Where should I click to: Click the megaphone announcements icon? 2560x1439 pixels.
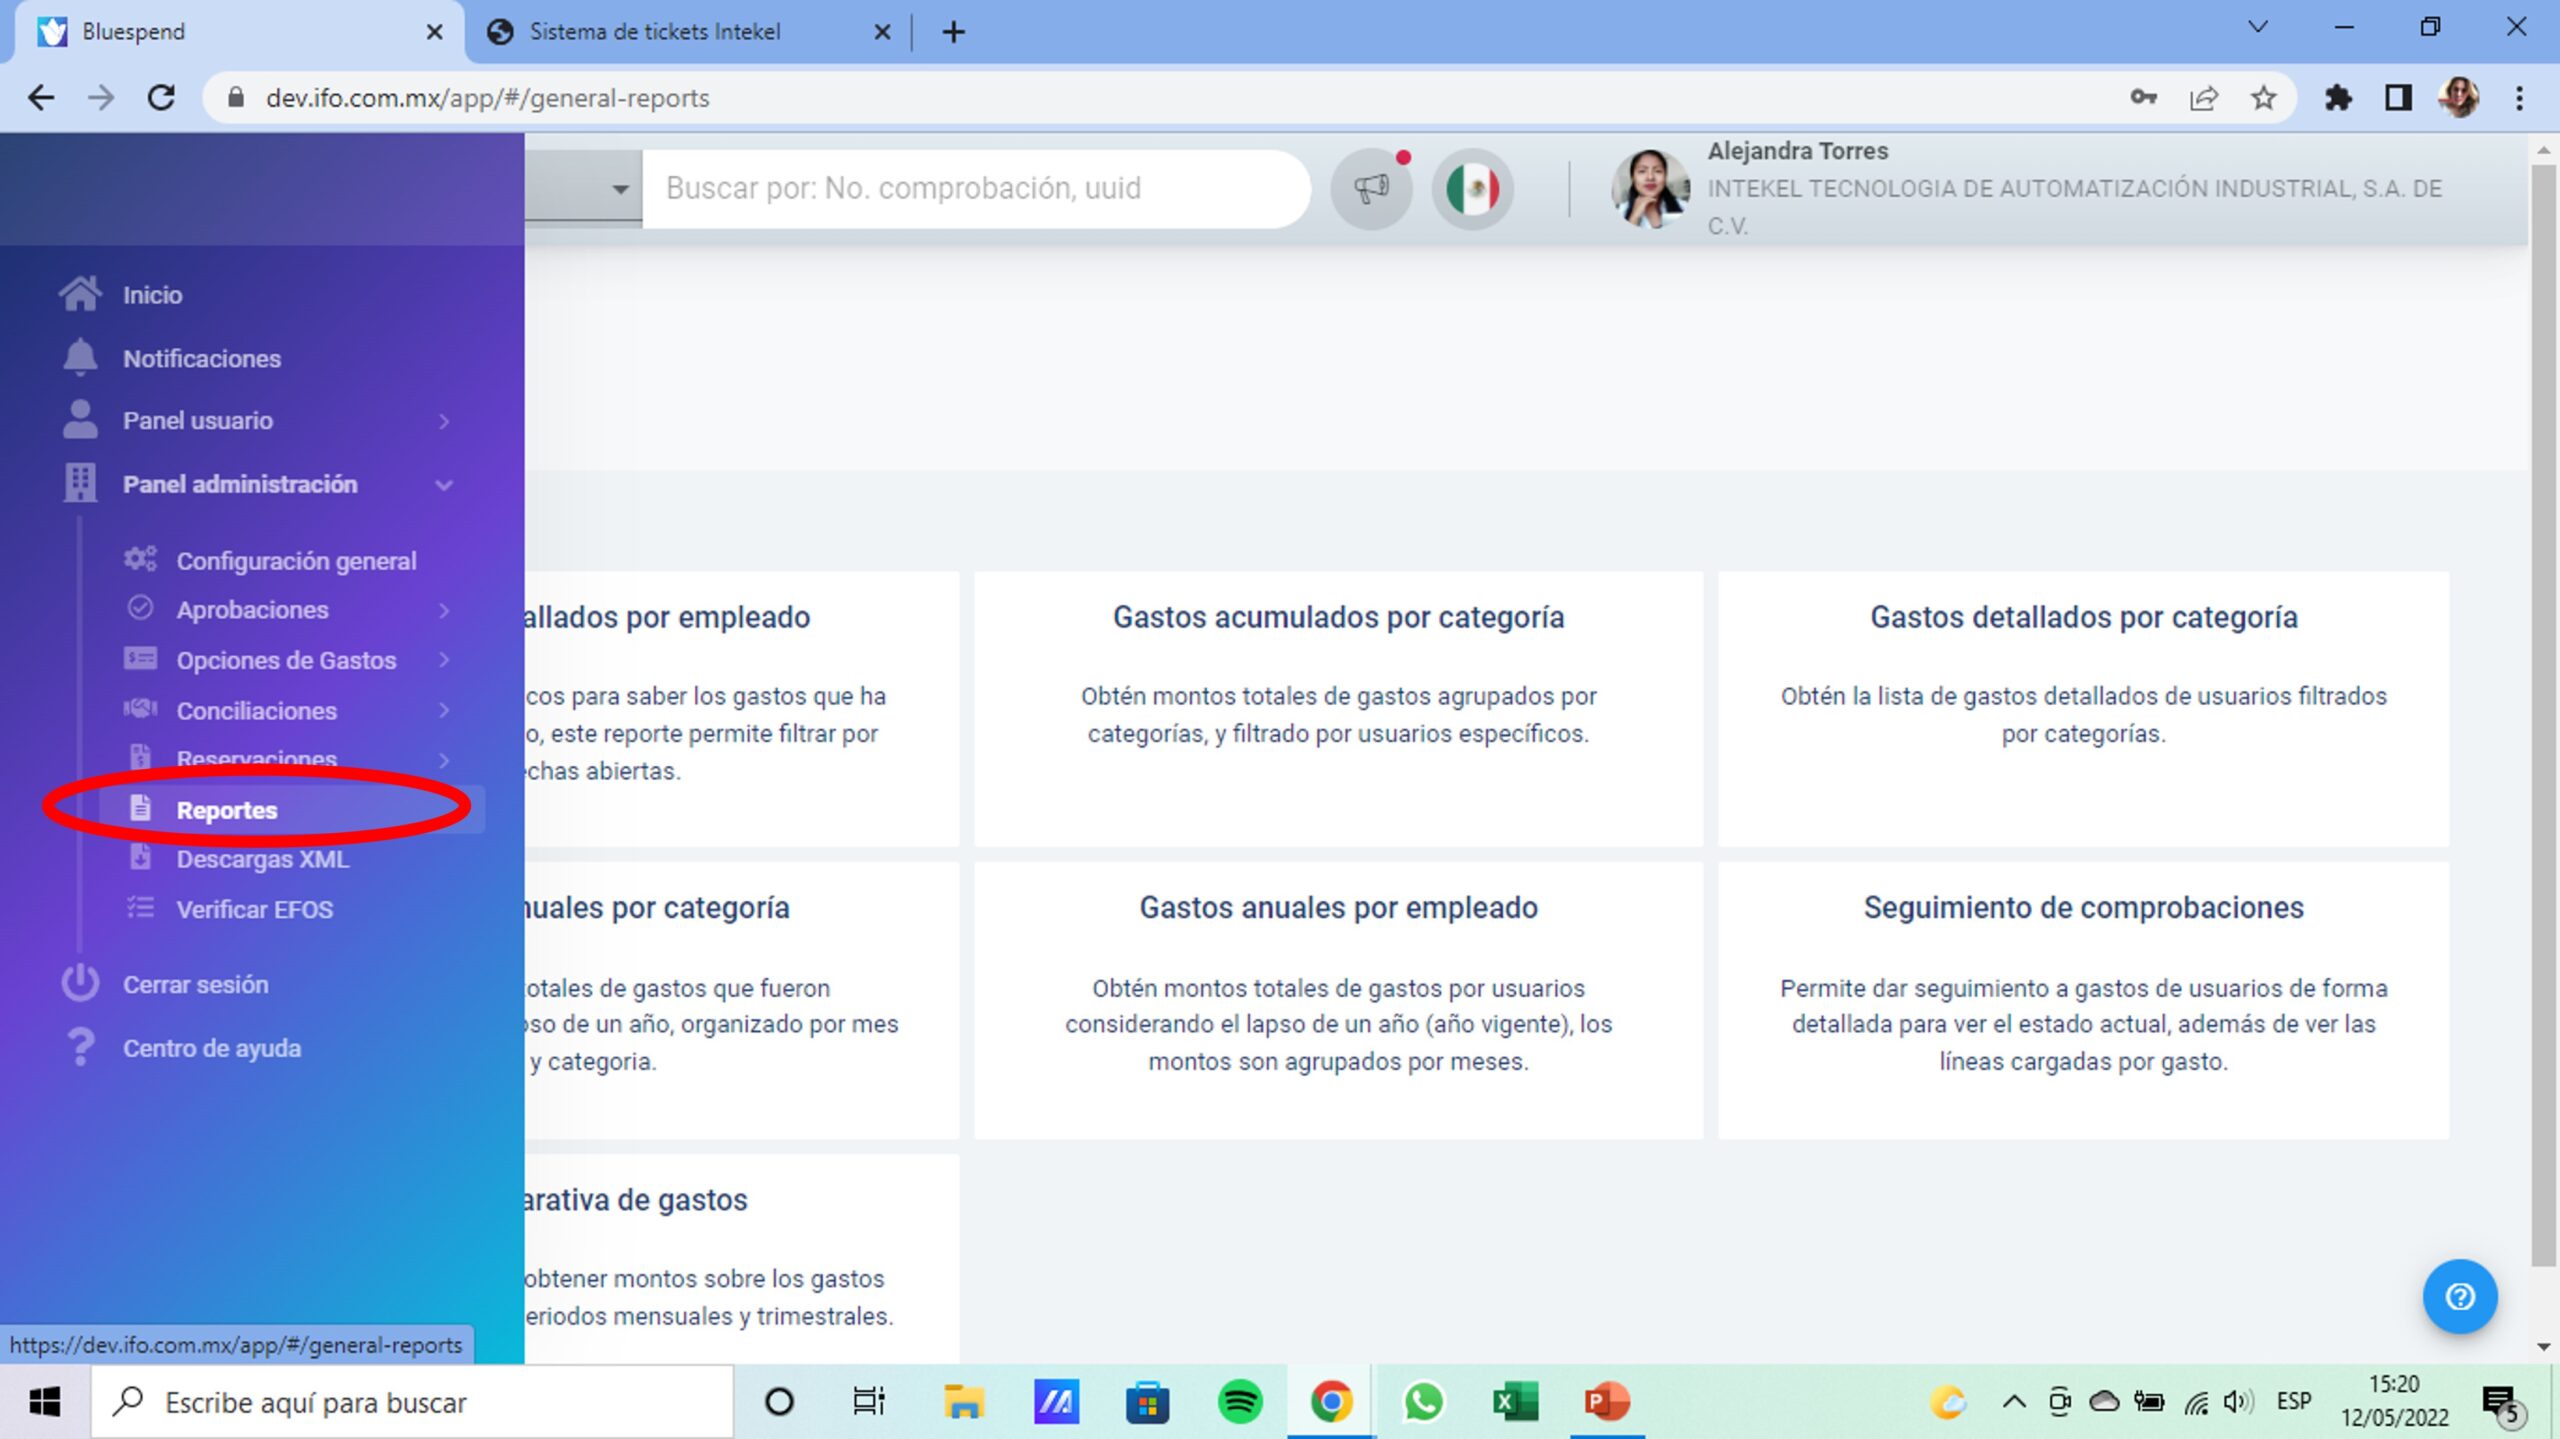click(x=1371, y=188)
